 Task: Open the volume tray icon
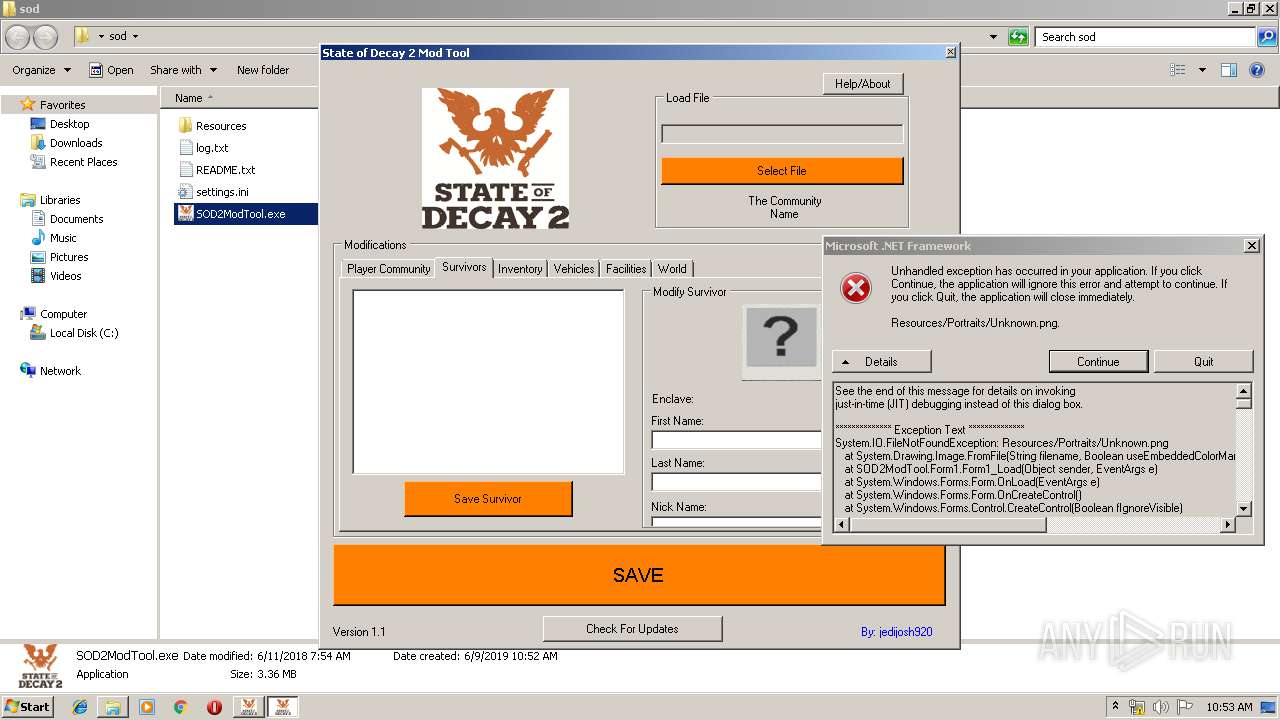(1162, 707)
